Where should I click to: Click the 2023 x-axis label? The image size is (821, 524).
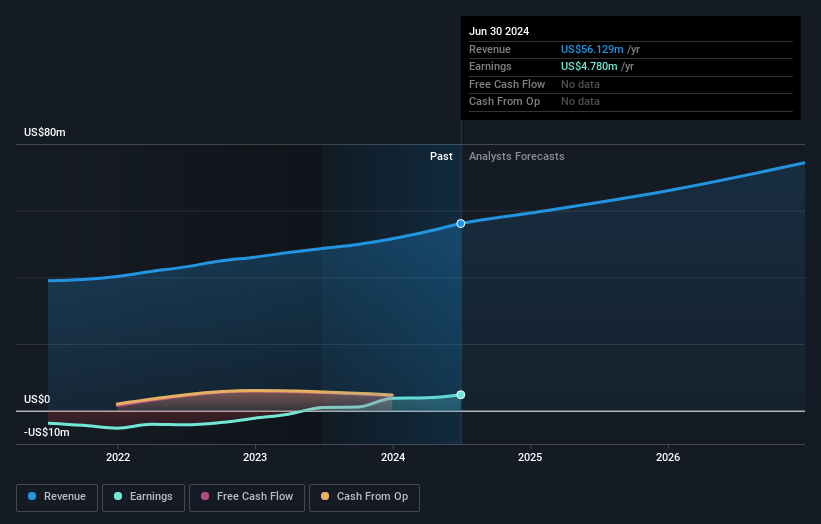255,458
